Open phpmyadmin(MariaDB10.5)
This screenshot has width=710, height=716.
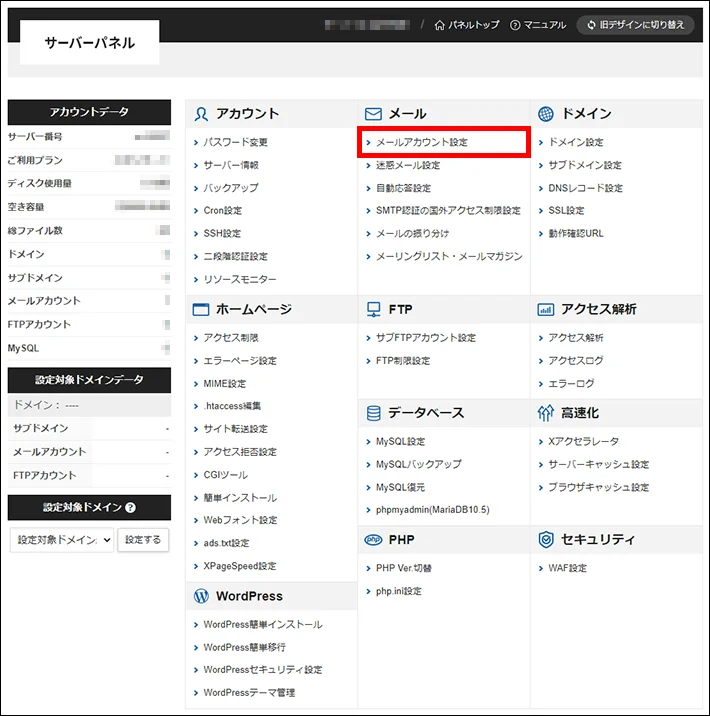(432, 510)
